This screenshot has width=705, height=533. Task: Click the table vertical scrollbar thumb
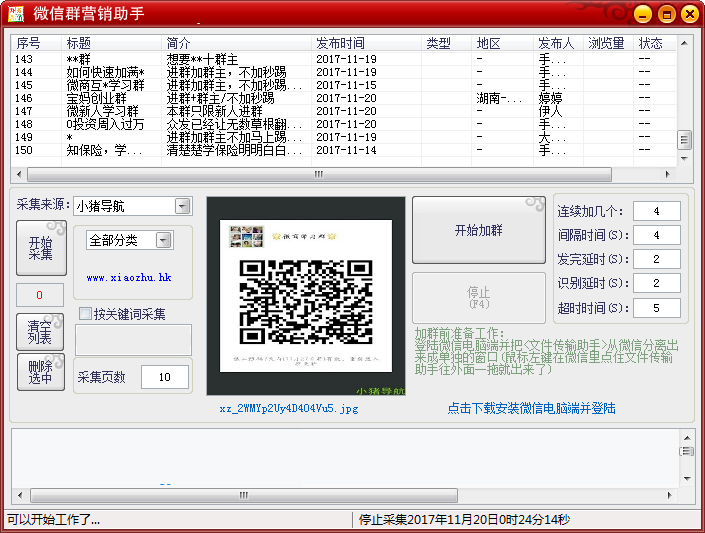click(684, 140)
